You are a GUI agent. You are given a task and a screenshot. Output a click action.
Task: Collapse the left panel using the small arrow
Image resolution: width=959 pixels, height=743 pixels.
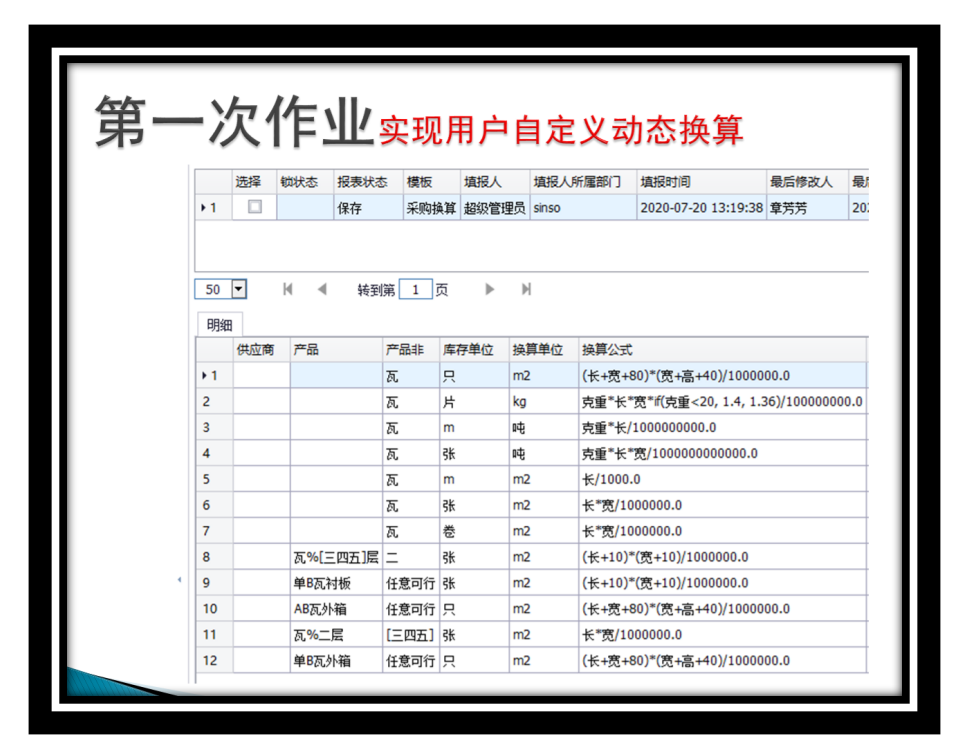[179, 580]
